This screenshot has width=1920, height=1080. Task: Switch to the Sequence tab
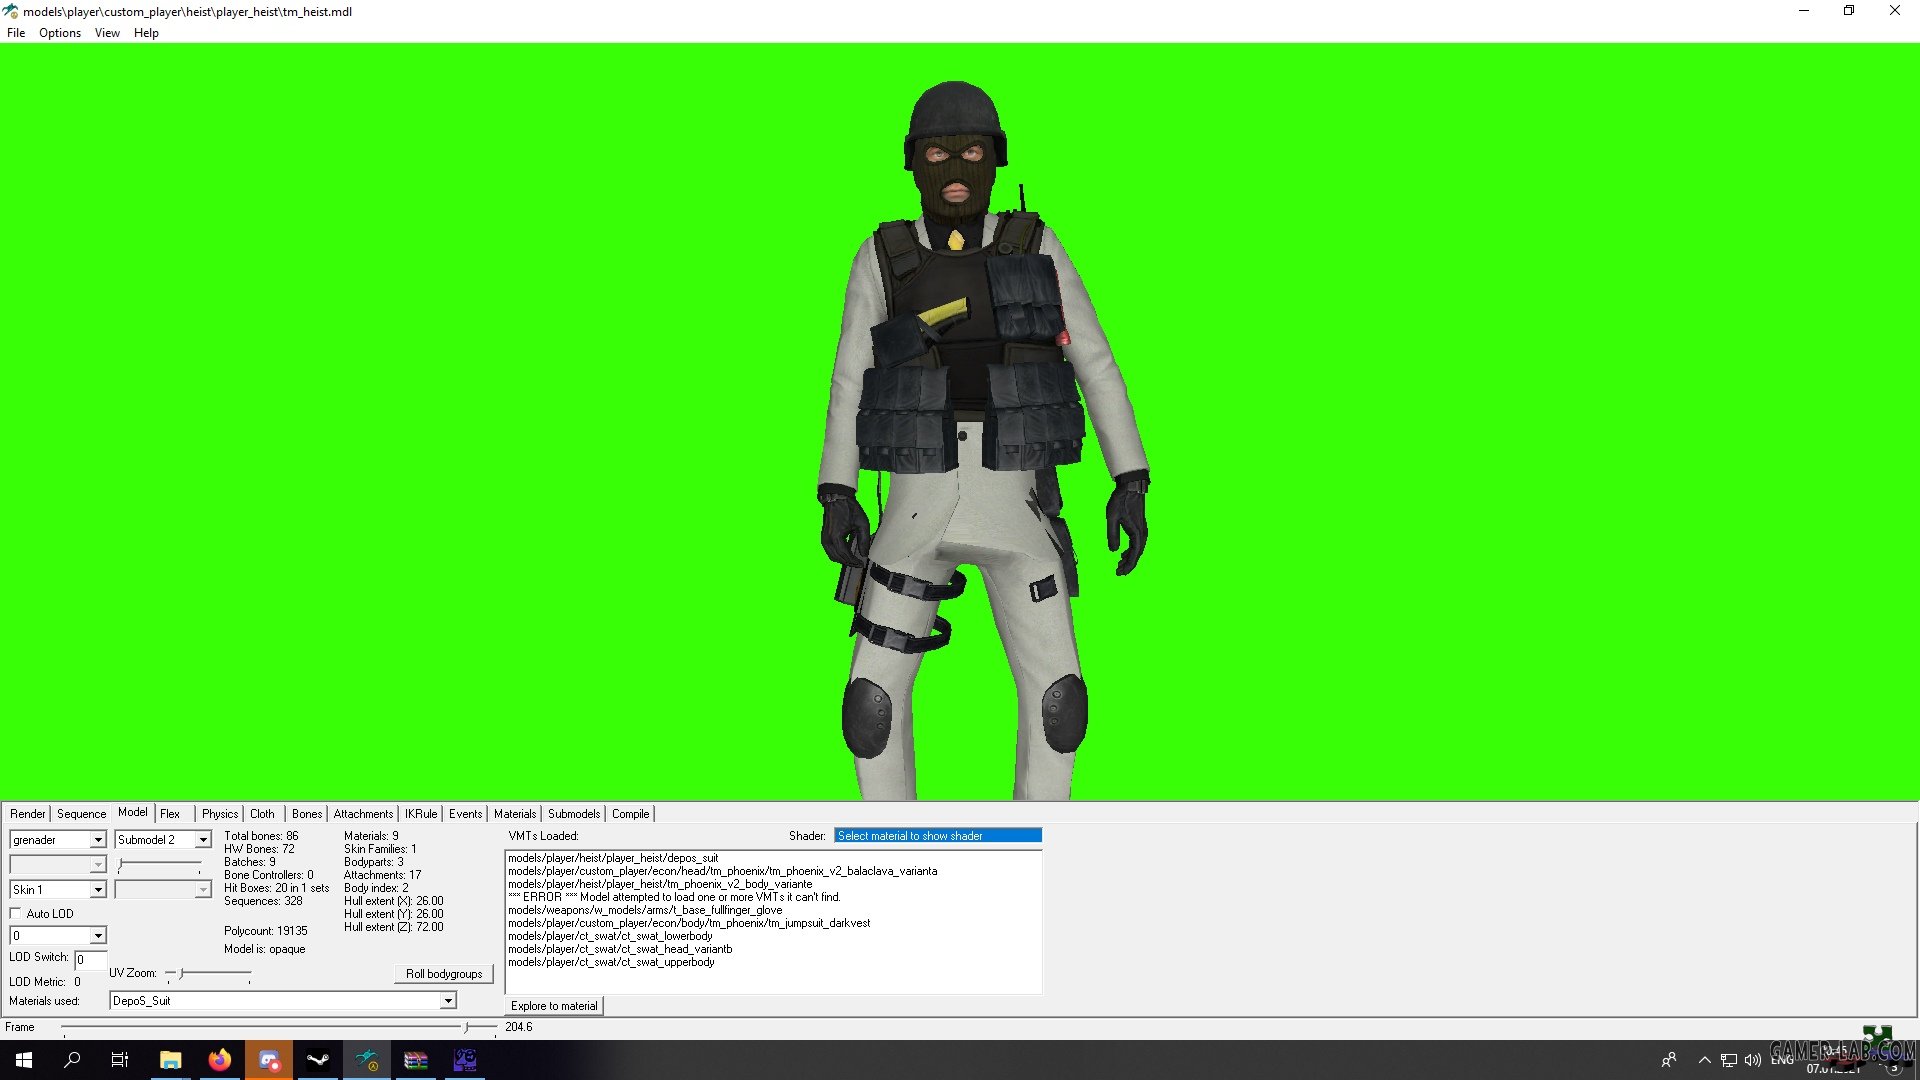point(81,814)
